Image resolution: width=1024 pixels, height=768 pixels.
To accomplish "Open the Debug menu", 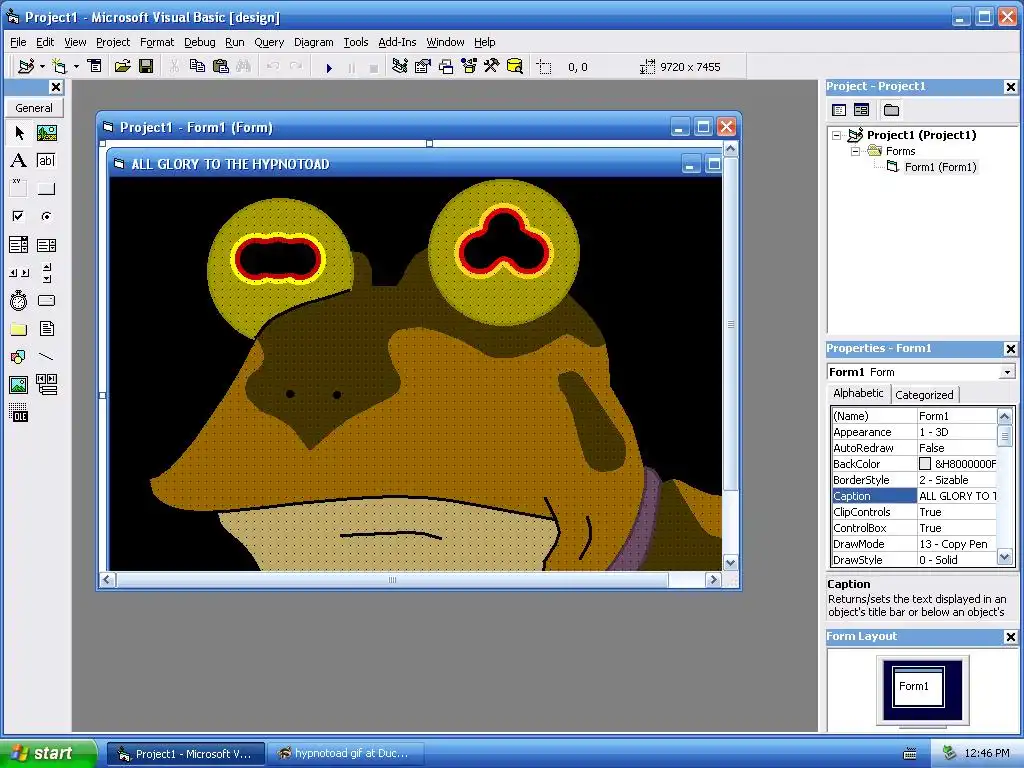I will point(199,42).
